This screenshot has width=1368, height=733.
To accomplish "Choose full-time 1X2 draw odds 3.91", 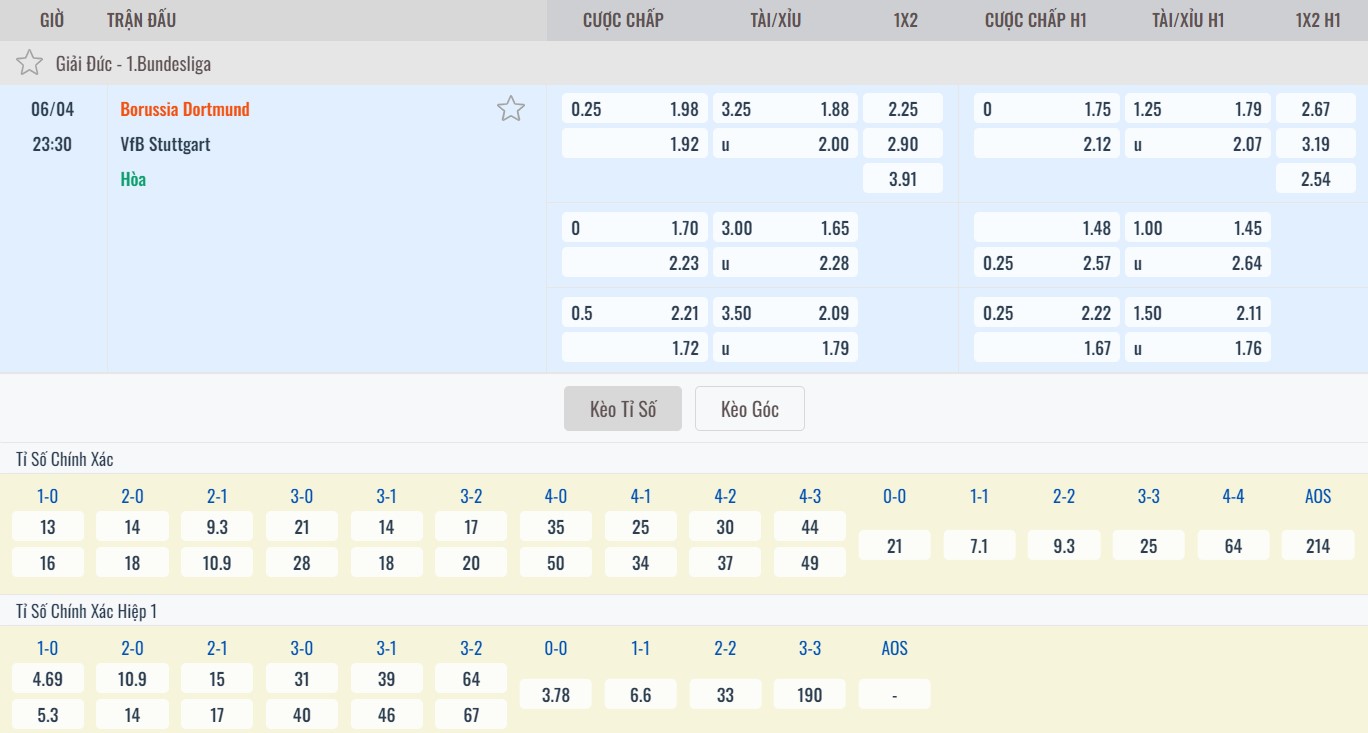I will [x=902, y=179].
